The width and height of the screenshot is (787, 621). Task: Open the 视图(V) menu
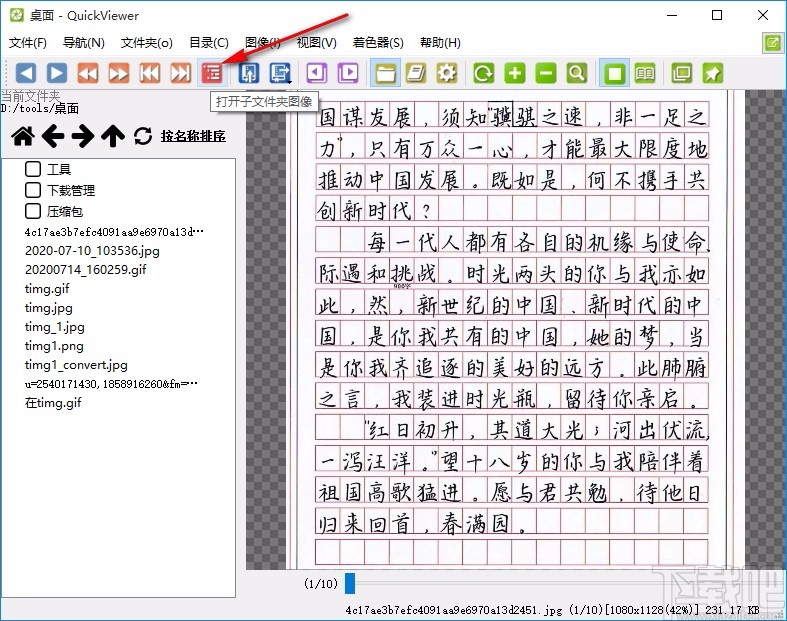coord(317,43)
